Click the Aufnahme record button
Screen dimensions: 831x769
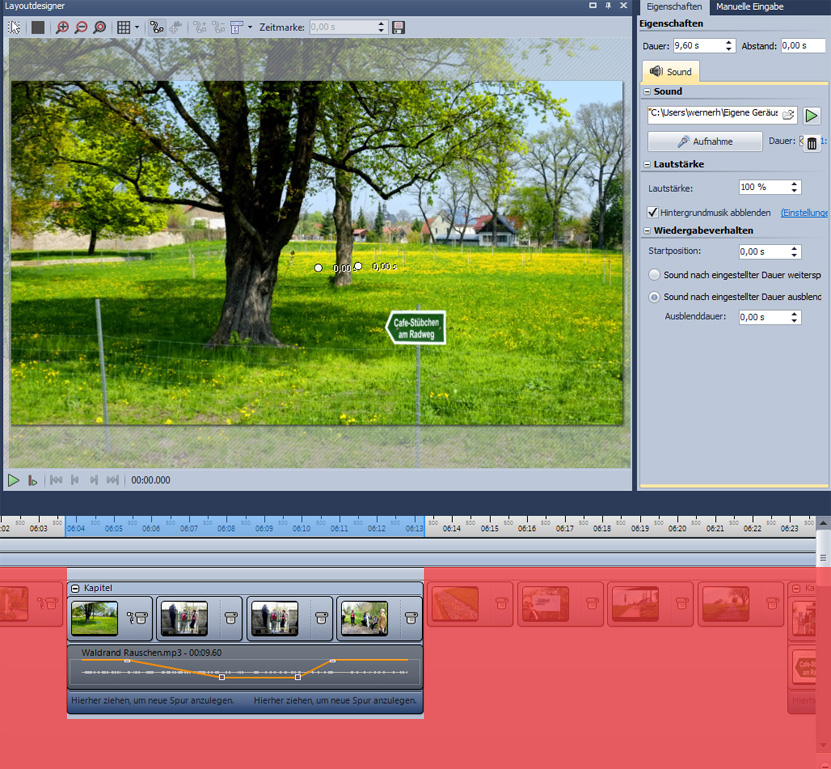tap(704, 142)
